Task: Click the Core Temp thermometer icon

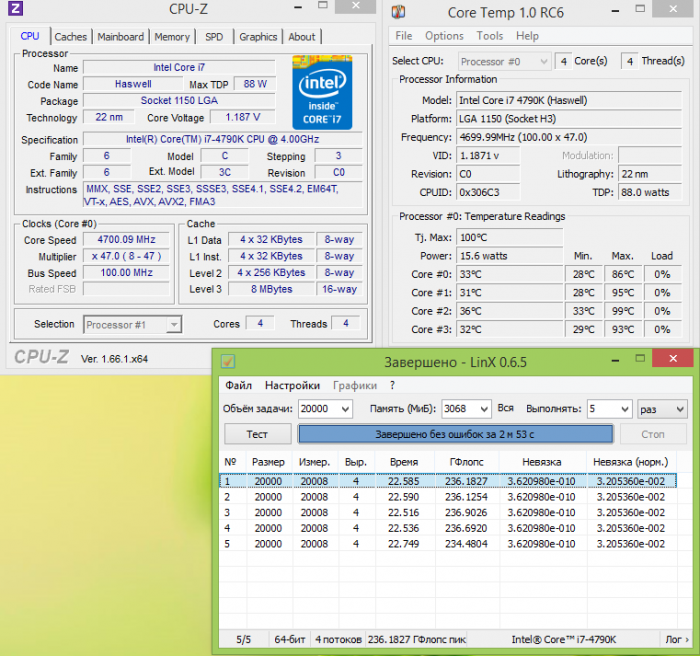Action: 399,12
